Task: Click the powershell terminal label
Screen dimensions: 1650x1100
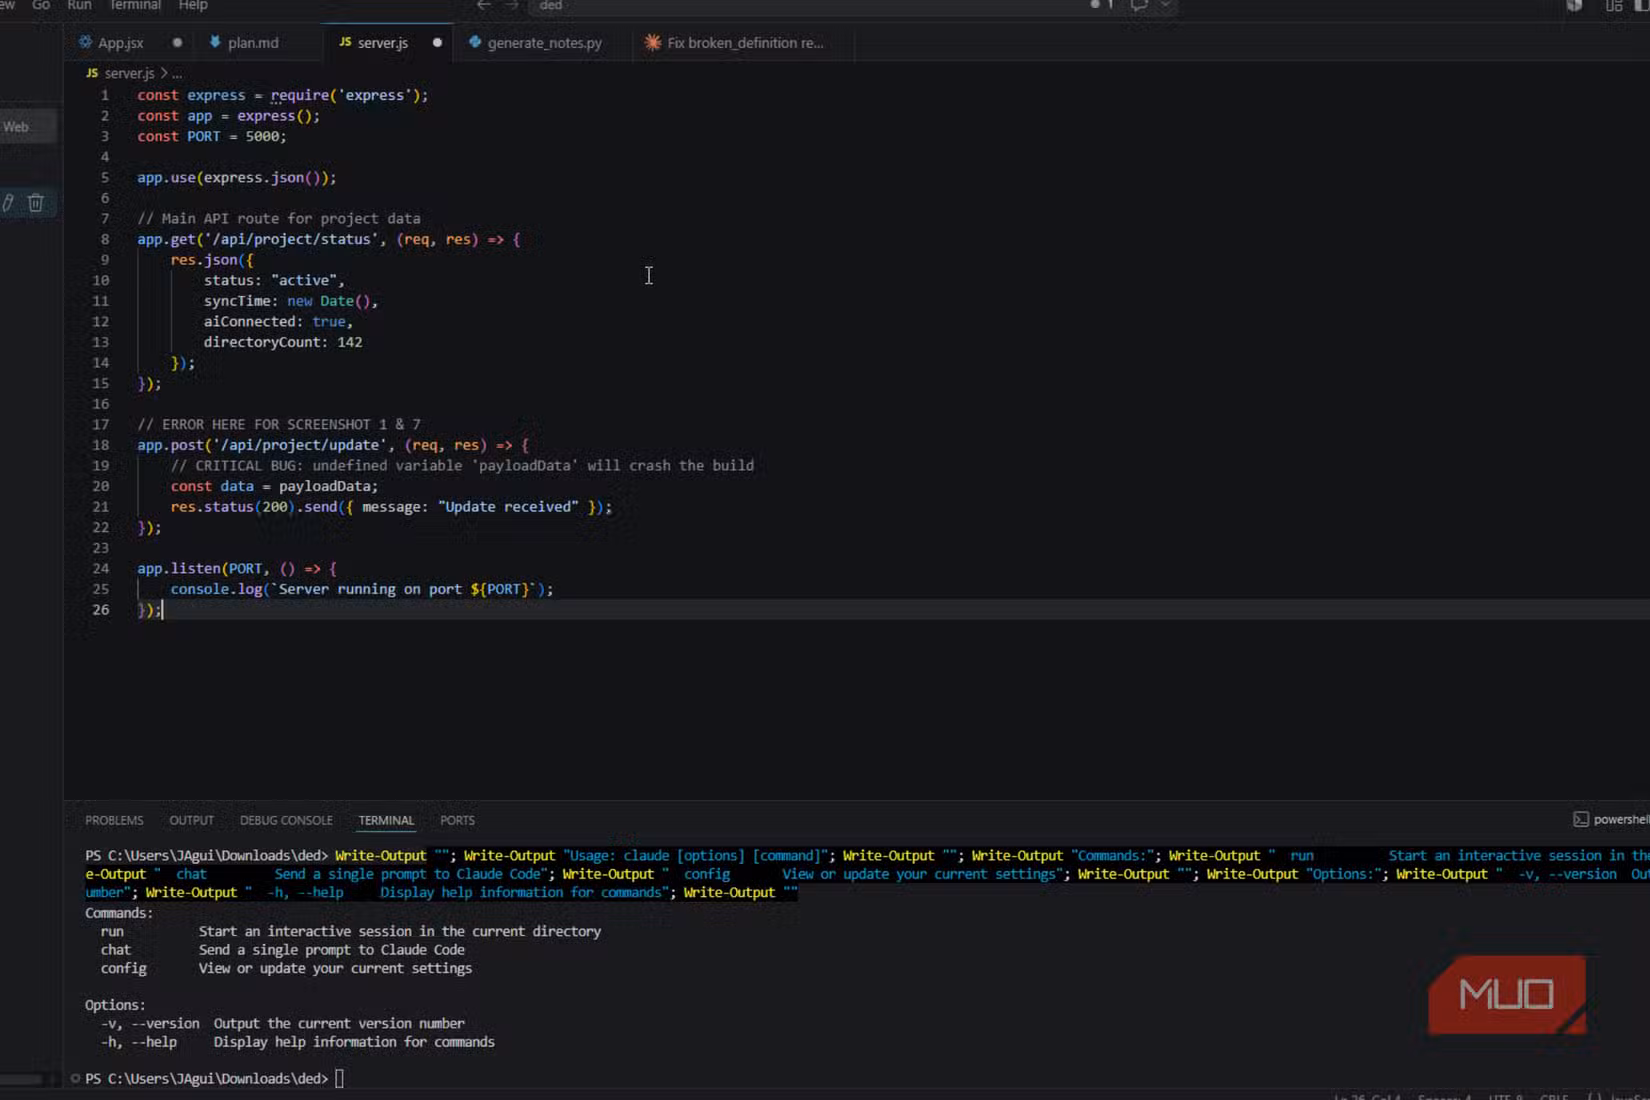Action: click(x=1621, y=819)
